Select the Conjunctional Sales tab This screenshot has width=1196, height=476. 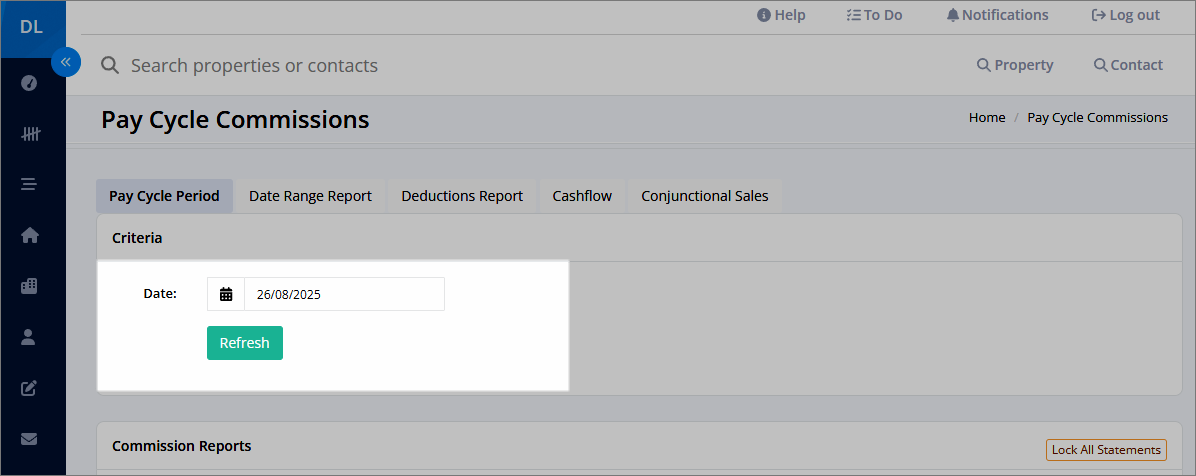(705, 196)
